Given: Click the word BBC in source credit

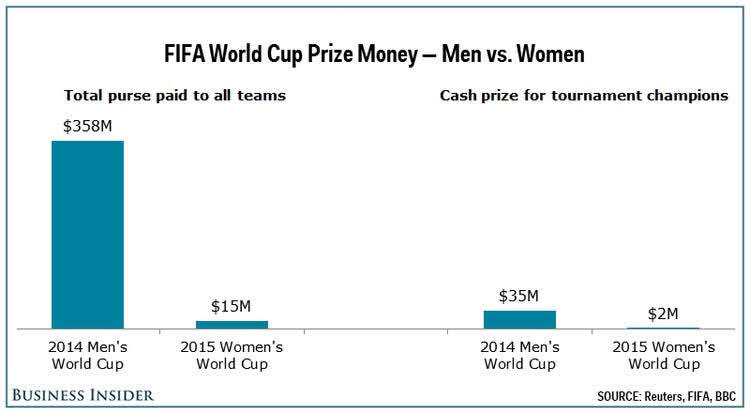Looking at the screenshot, I should point(723,396).
